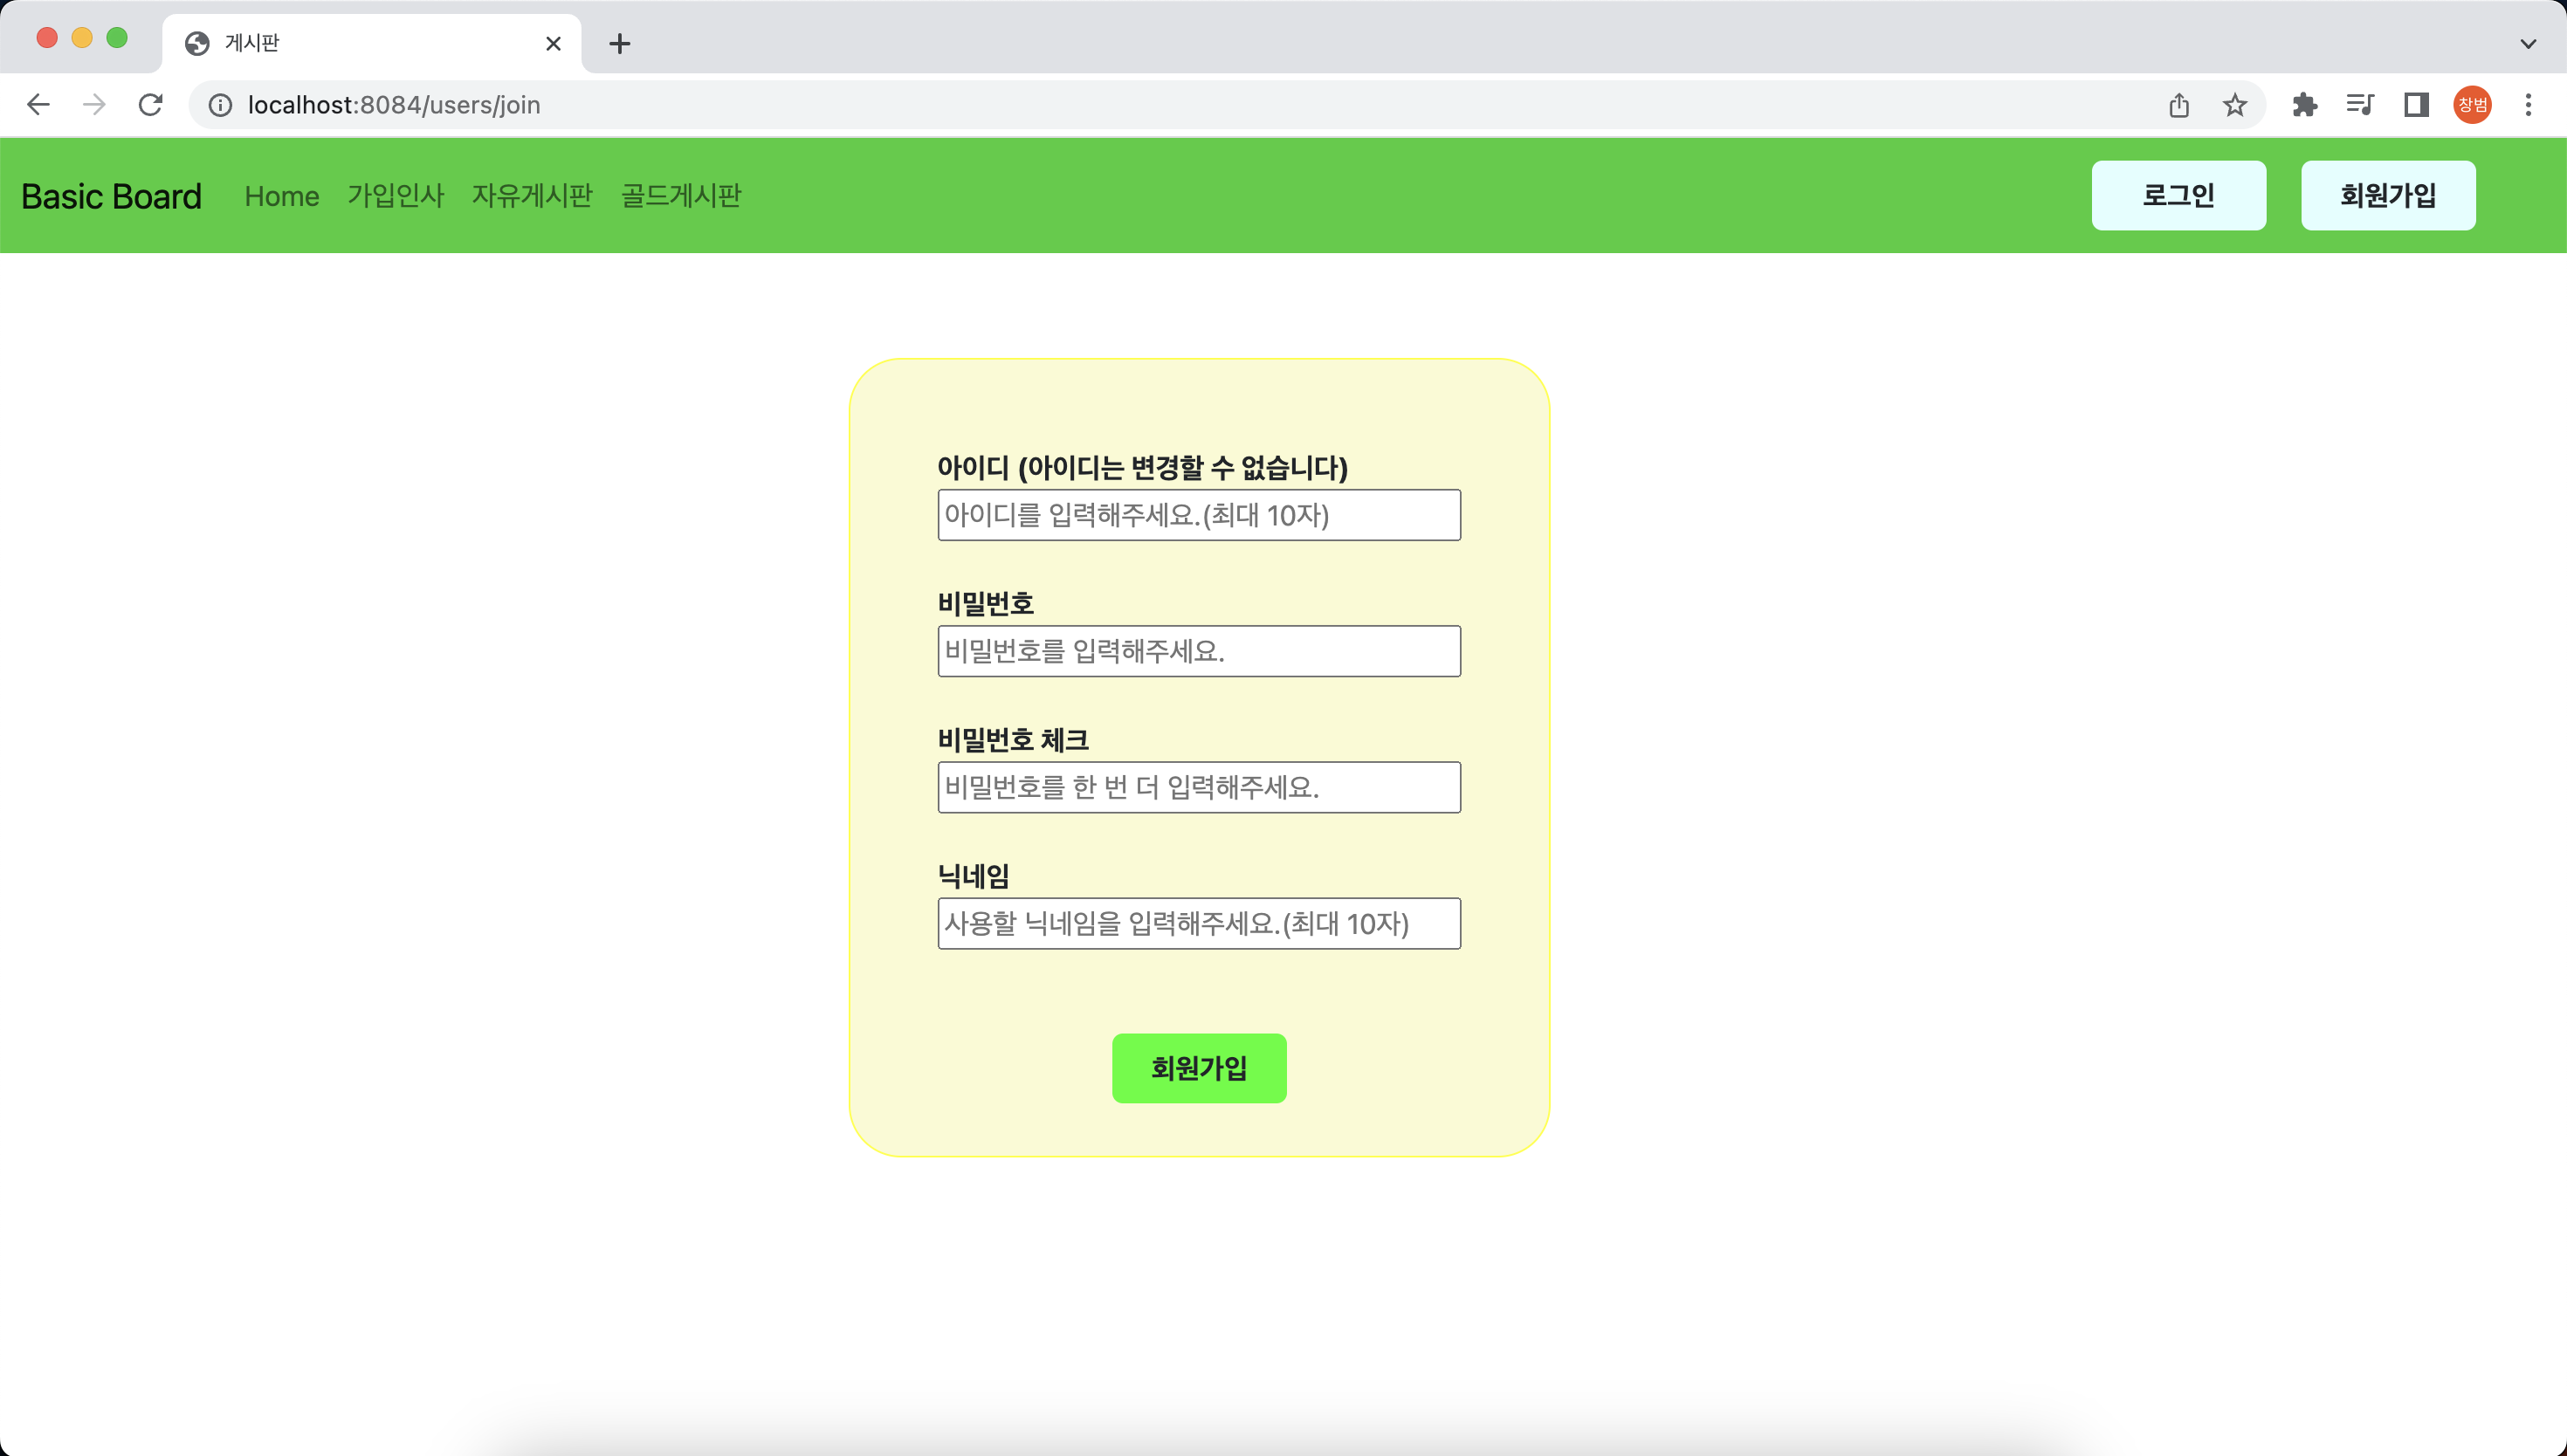Expand the tab search chevron
This screenshot has width=2567, height=1456.
click(x=2528, y=43)
